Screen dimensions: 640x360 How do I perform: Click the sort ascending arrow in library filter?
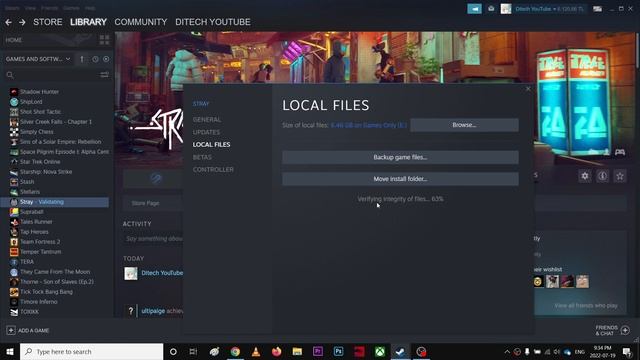(82, 59)
